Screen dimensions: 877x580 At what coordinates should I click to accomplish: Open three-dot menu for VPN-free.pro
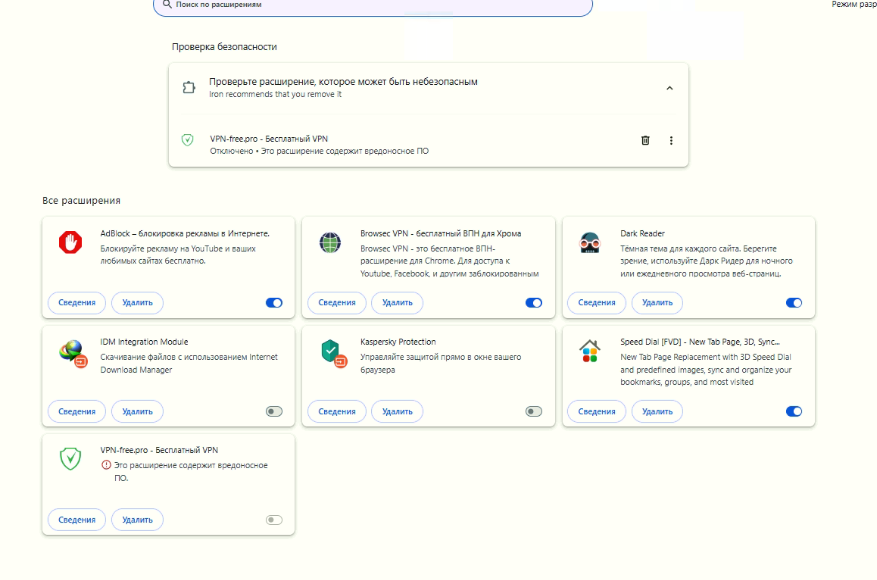(671, 140)
